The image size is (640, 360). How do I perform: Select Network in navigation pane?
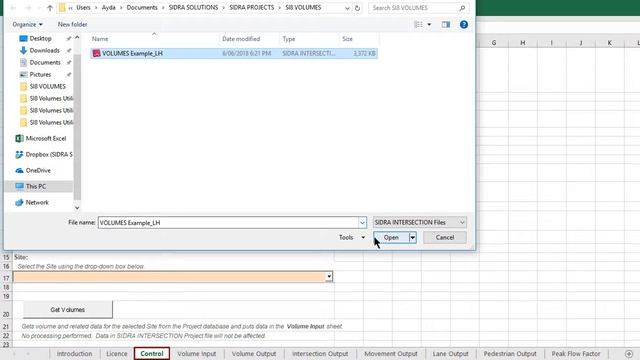click(37, 202)
